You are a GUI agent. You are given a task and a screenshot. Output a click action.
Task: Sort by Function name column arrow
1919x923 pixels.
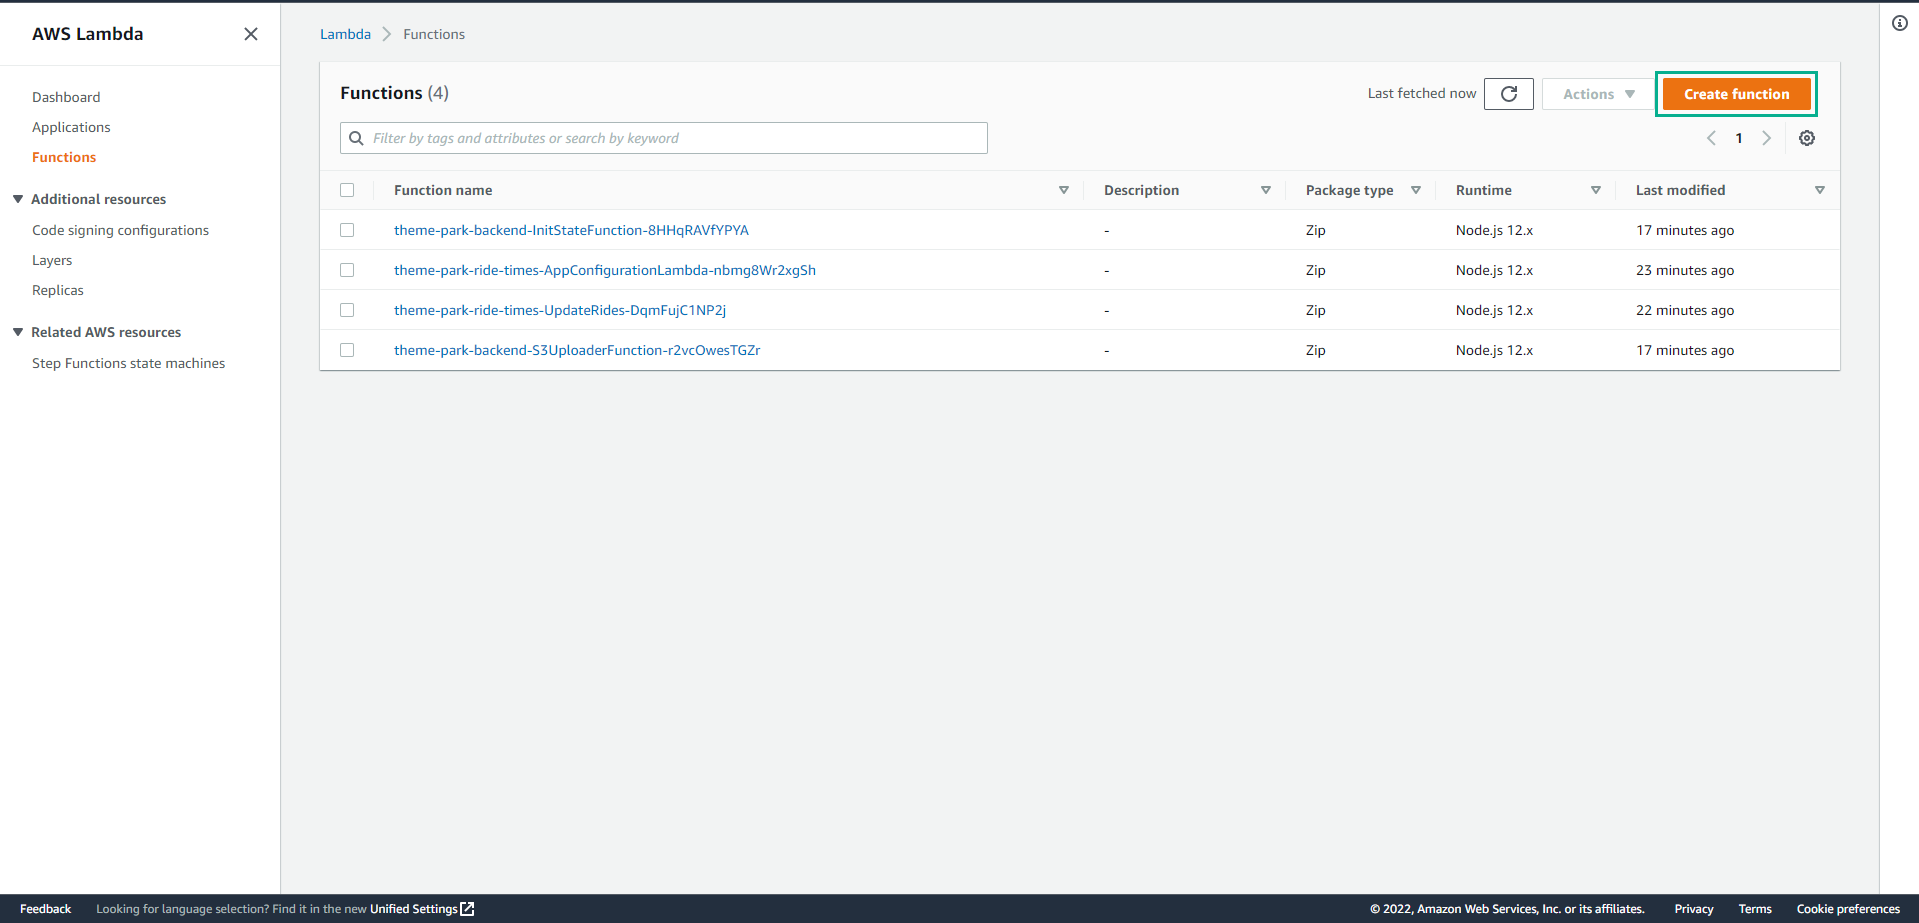pos(1064,190)
